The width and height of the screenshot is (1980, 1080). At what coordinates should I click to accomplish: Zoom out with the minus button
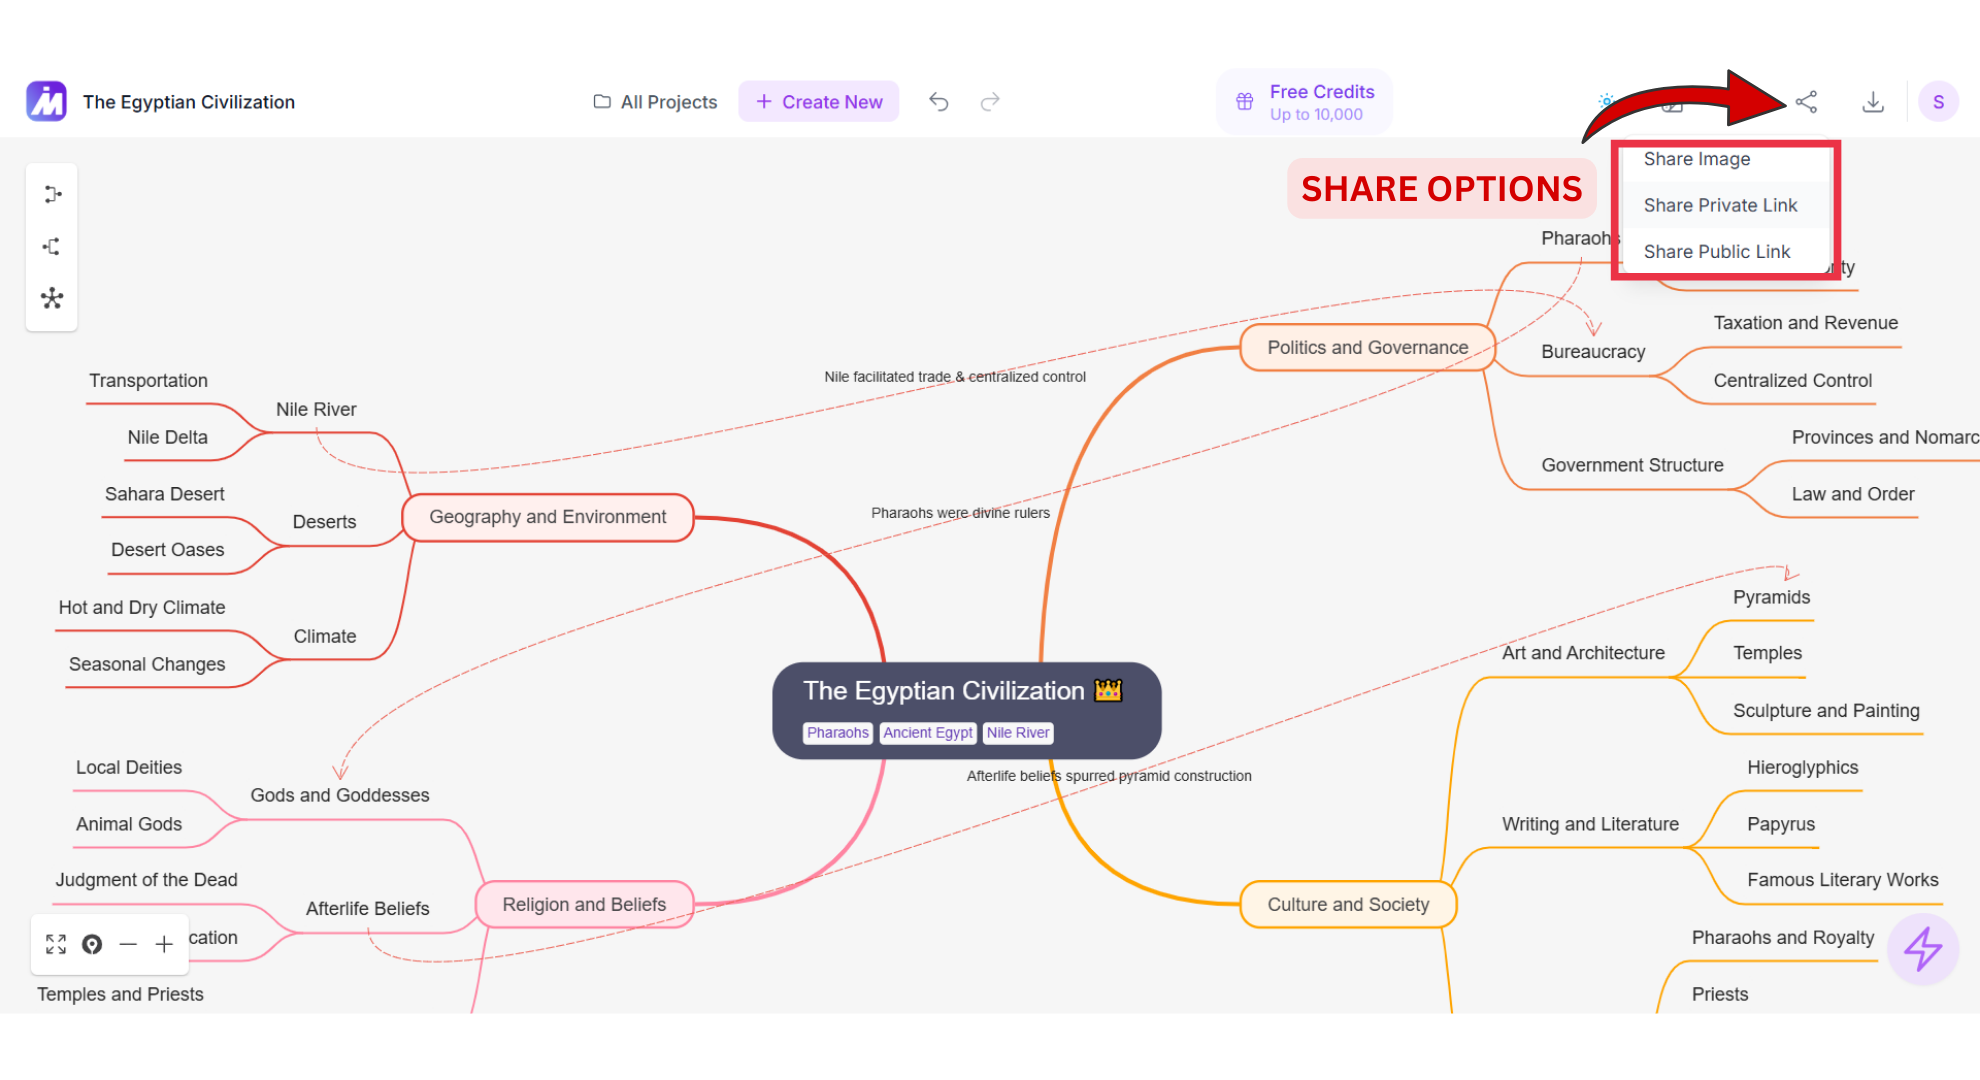pos(128,944)
